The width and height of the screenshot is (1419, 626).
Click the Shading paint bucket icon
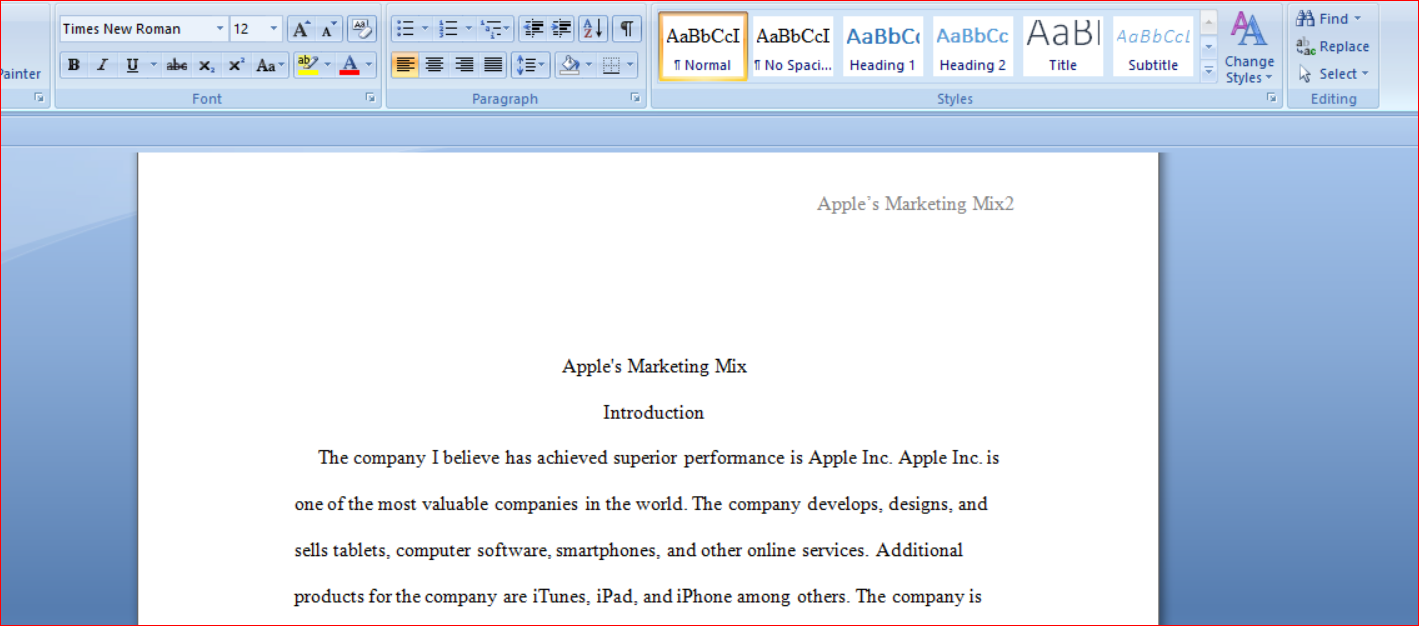[570, 66]
